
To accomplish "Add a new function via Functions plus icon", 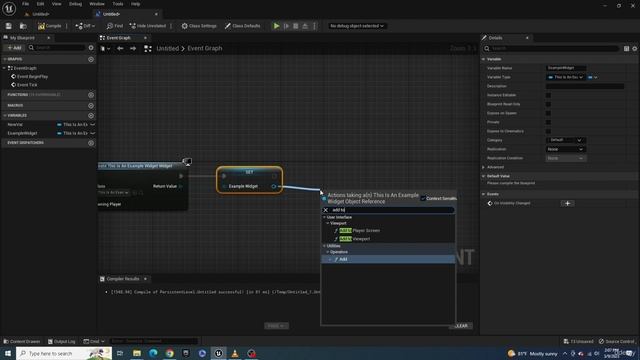I will tap(91, 95).
